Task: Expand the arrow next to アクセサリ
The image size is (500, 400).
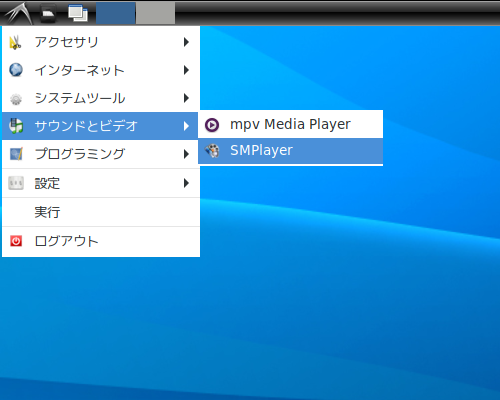Action: click(x=186, y=42)
